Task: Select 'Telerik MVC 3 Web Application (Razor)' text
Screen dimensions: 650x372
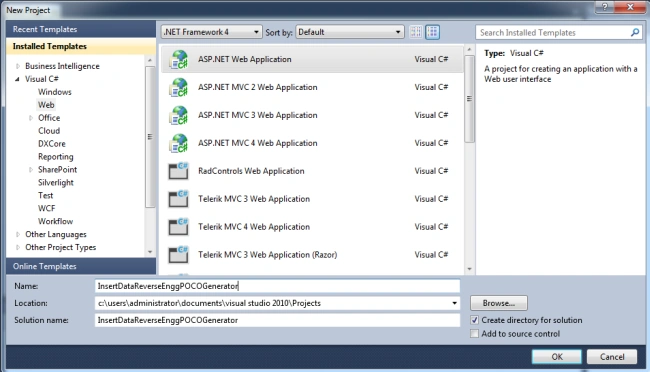Action: pyautogui.click(x=267, y=255)
